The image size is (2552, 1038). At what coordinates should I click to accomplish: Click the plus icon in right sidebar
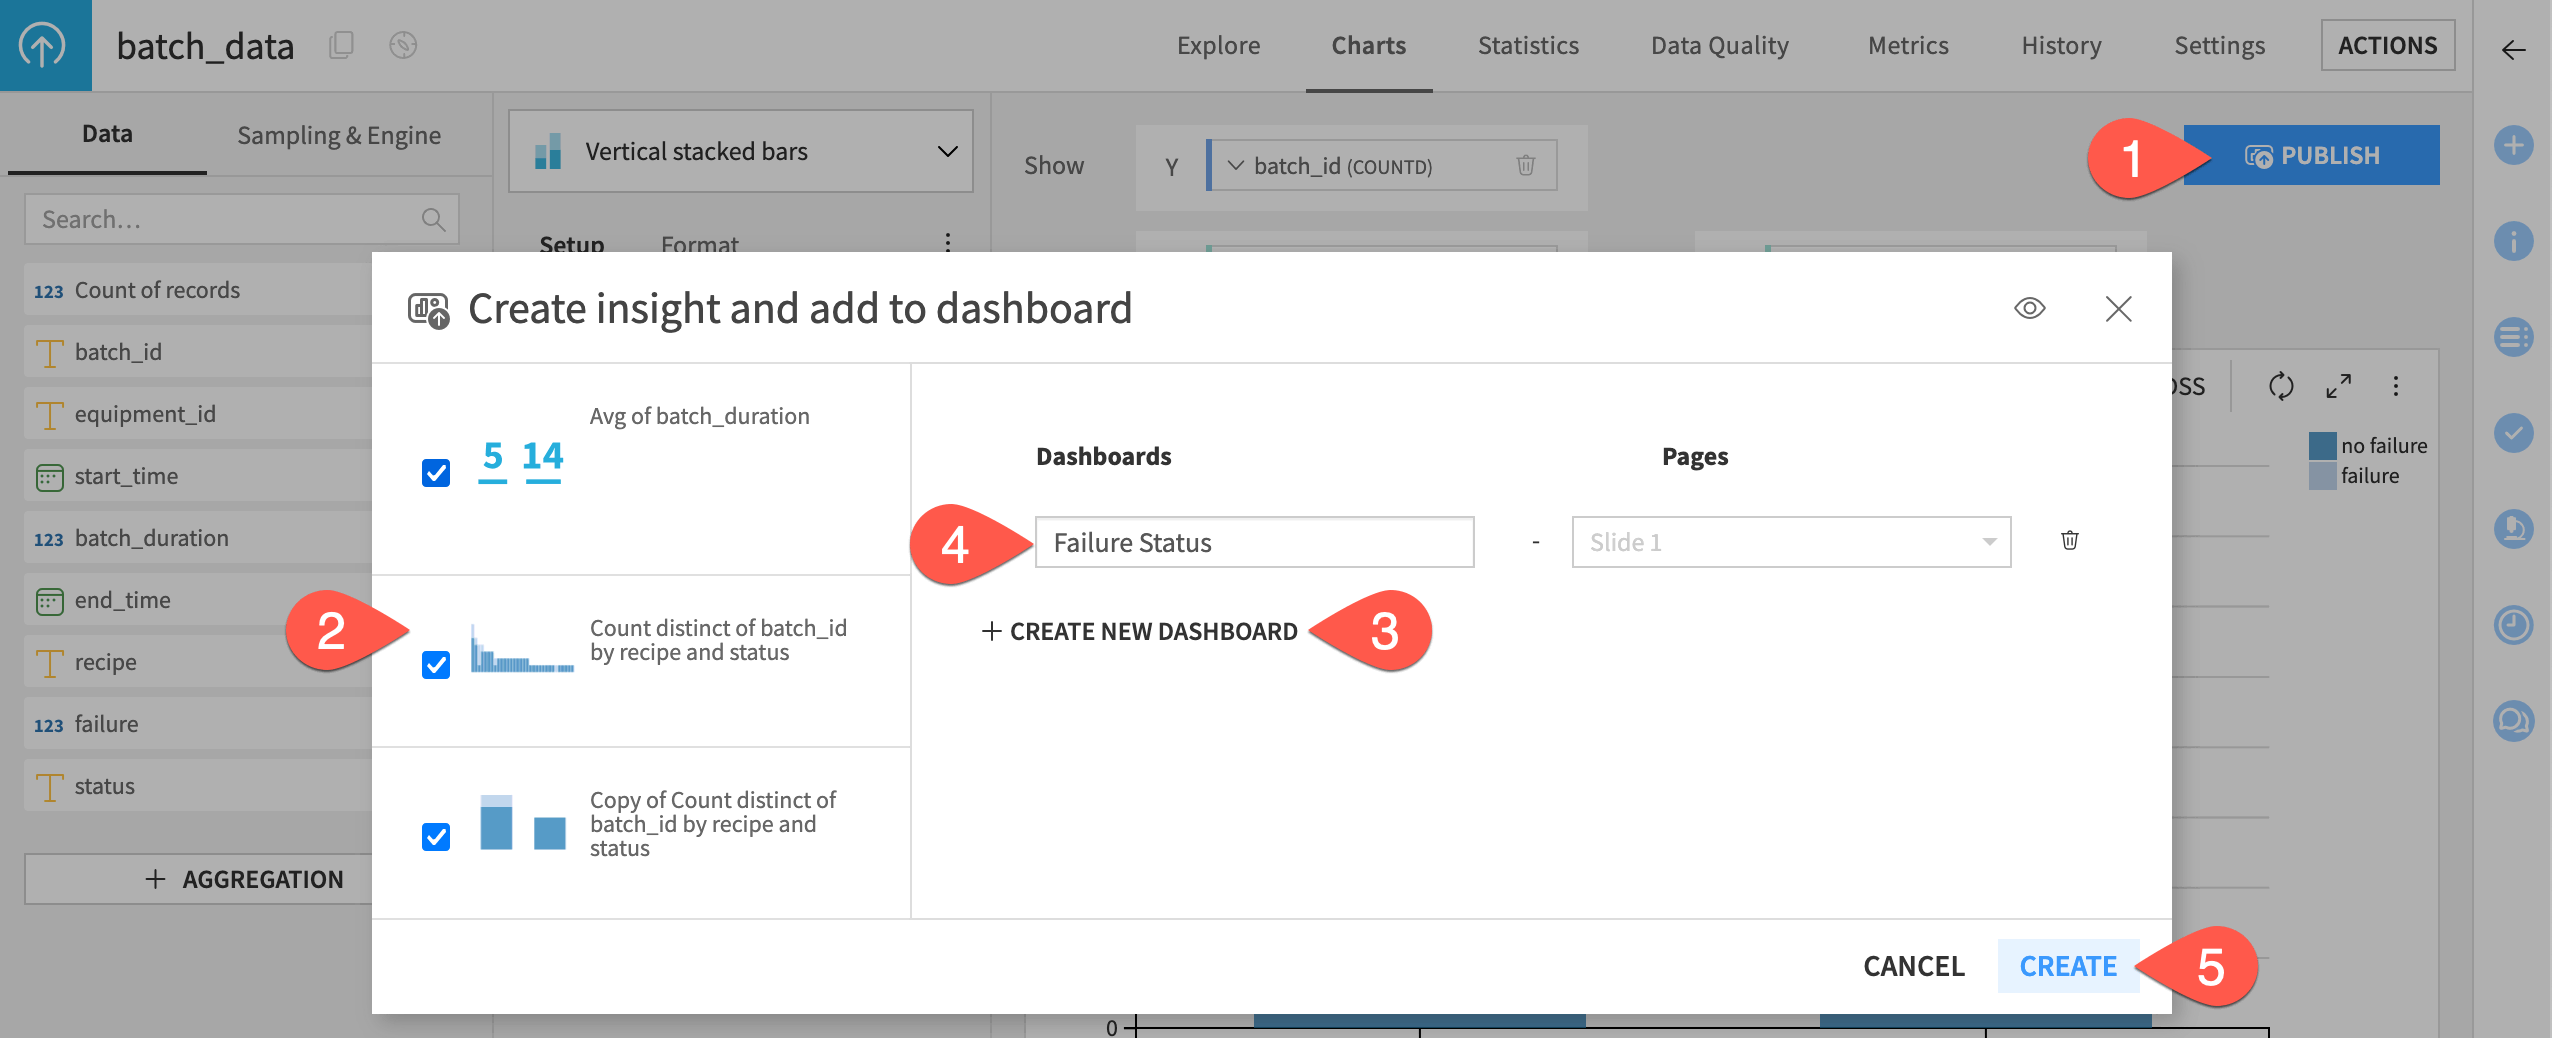[x=2513, y=145]
